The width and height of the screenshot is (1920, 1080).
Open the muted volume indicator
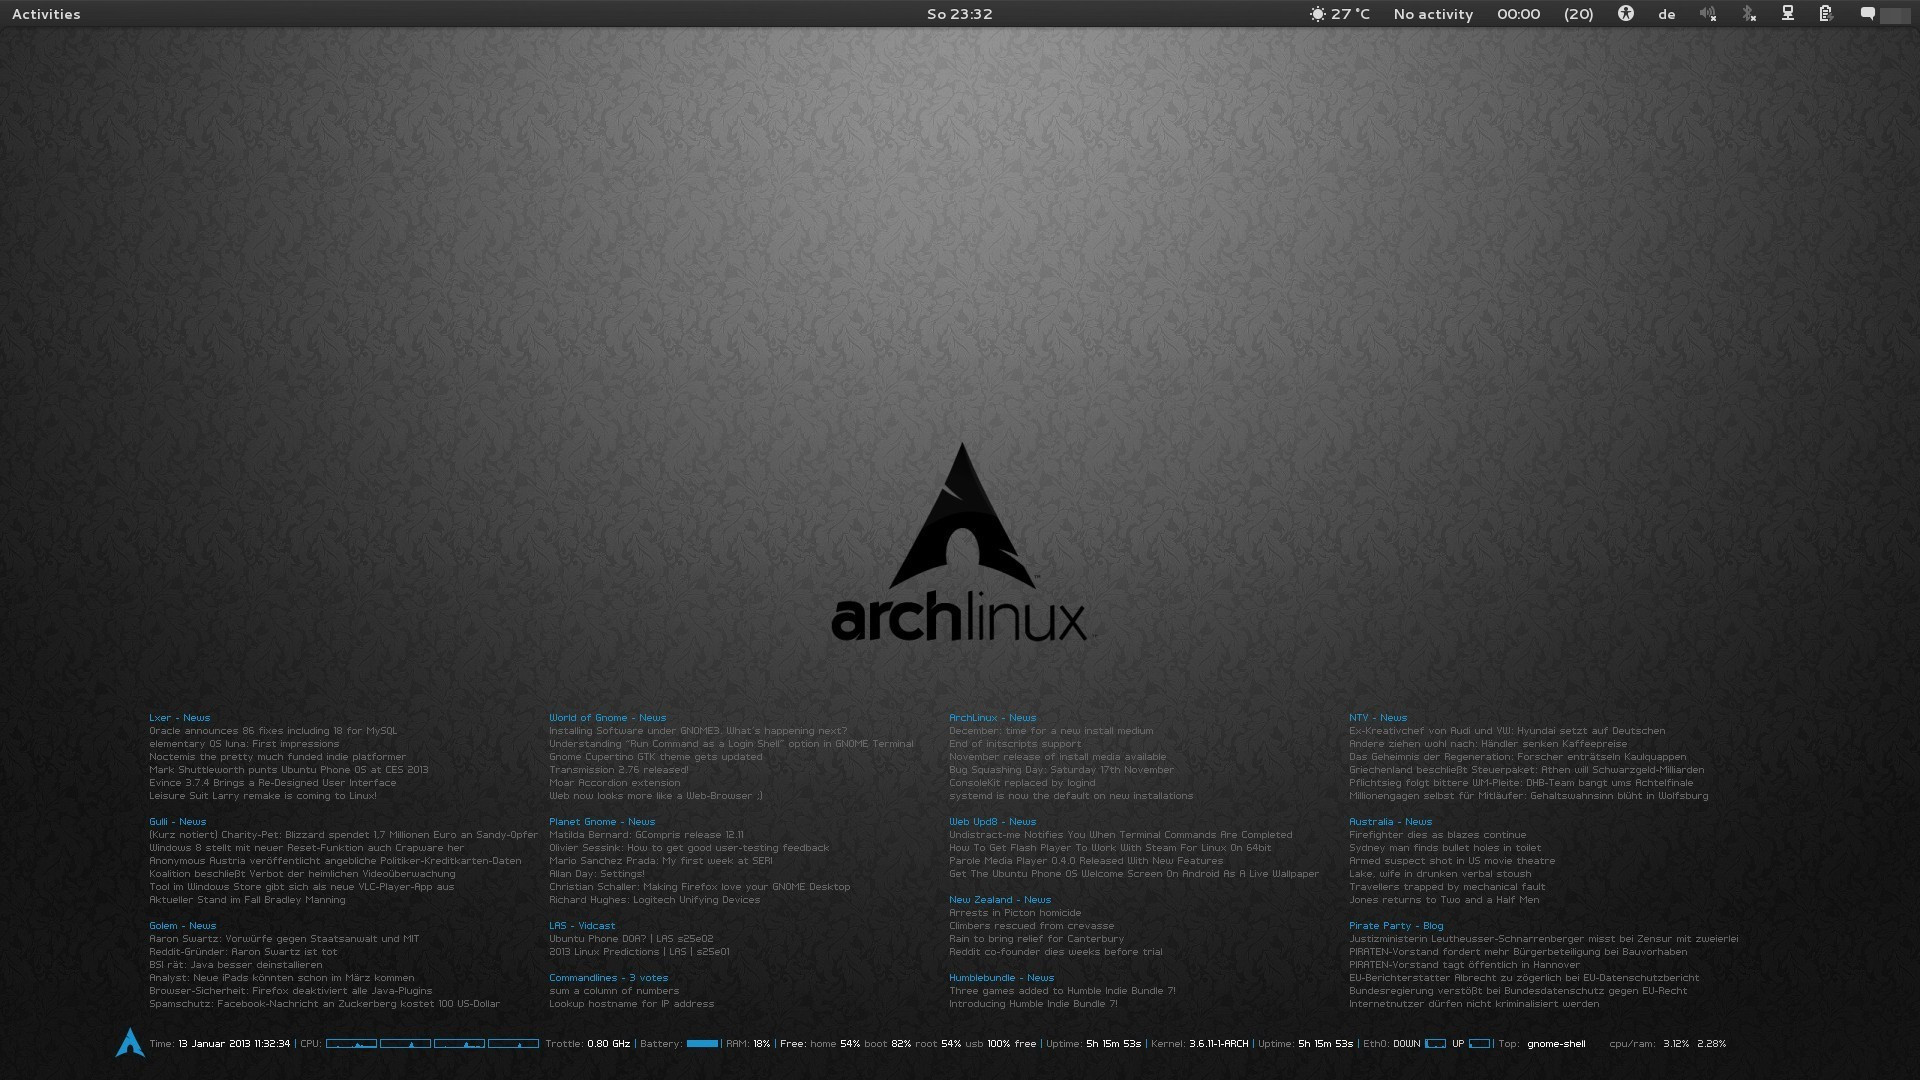(1707, 14)
